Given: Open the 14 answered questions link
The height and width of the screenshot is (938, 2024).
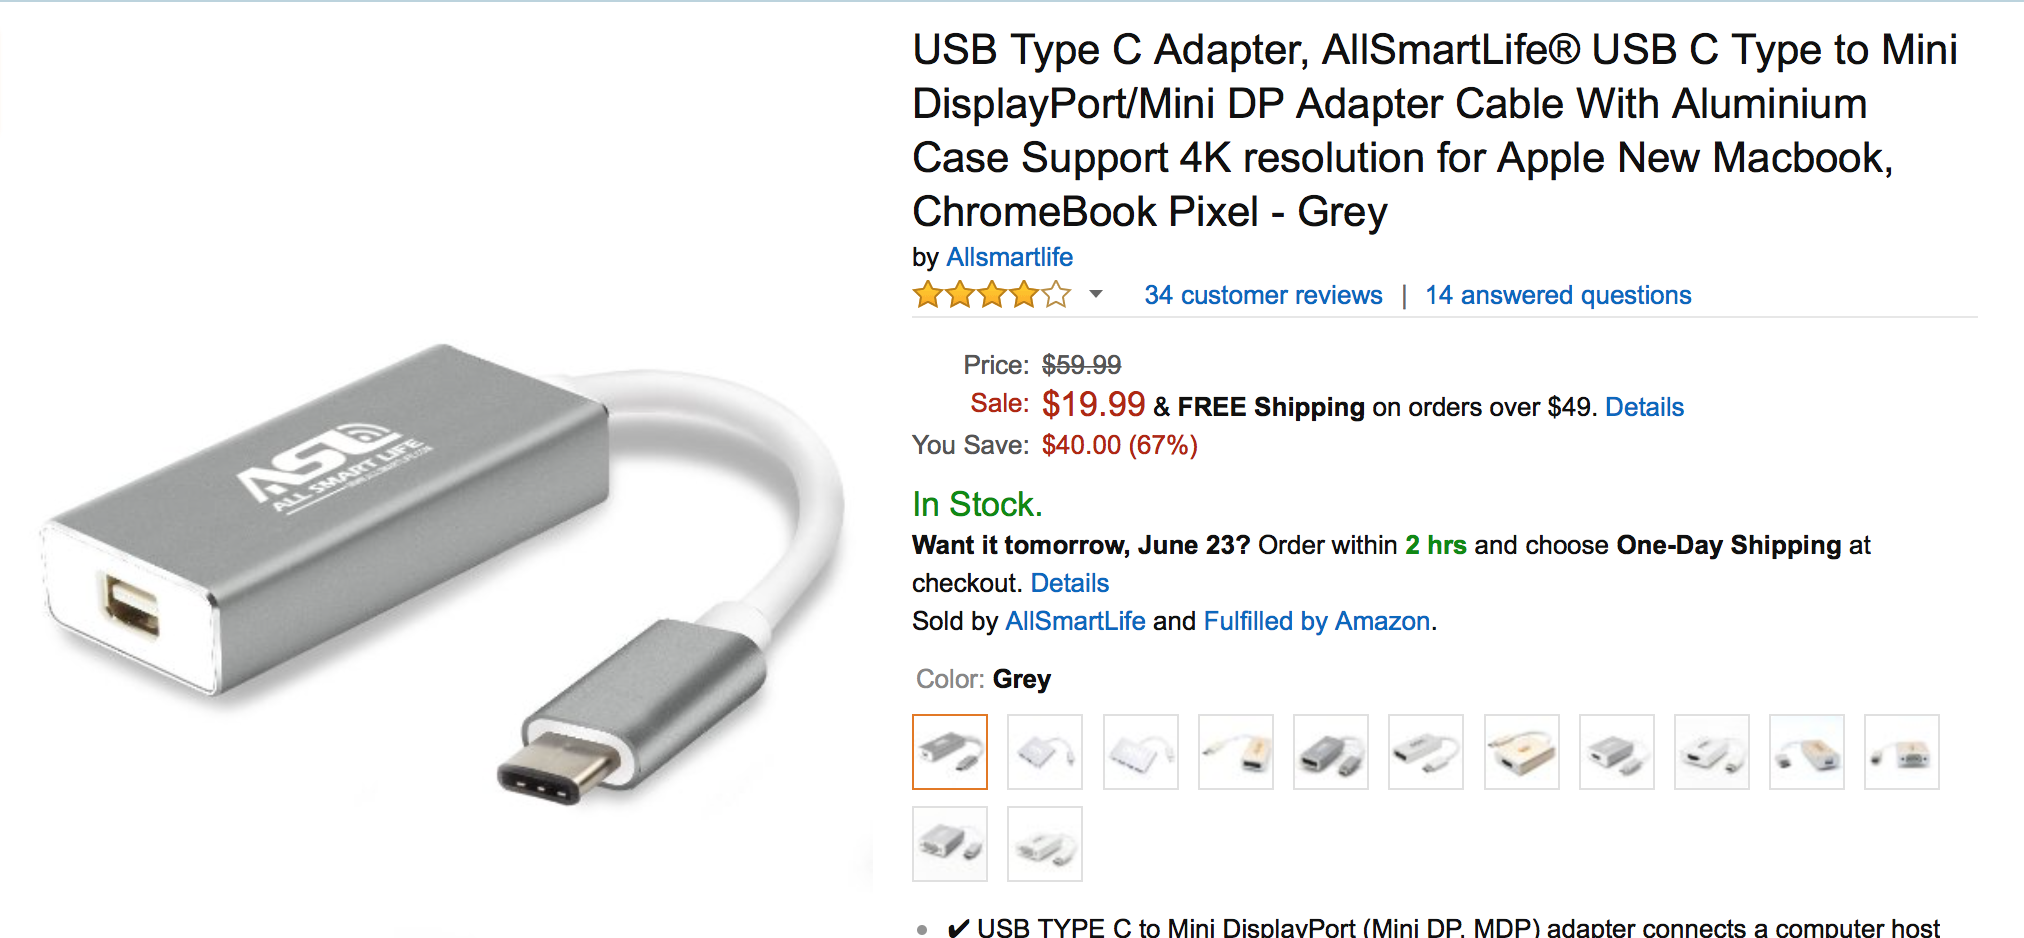Looking at the screenshot, I should click(1557, 295).
